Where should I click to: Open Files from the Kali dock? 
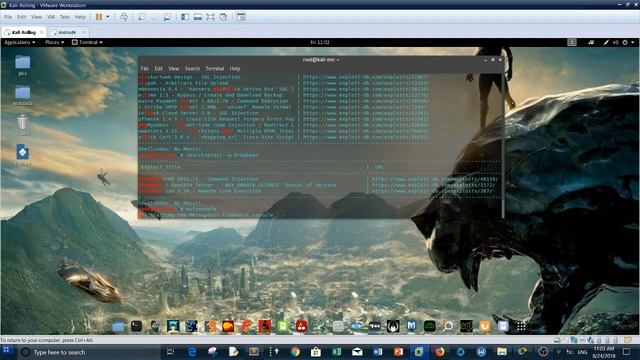click(x=118, y=326)
